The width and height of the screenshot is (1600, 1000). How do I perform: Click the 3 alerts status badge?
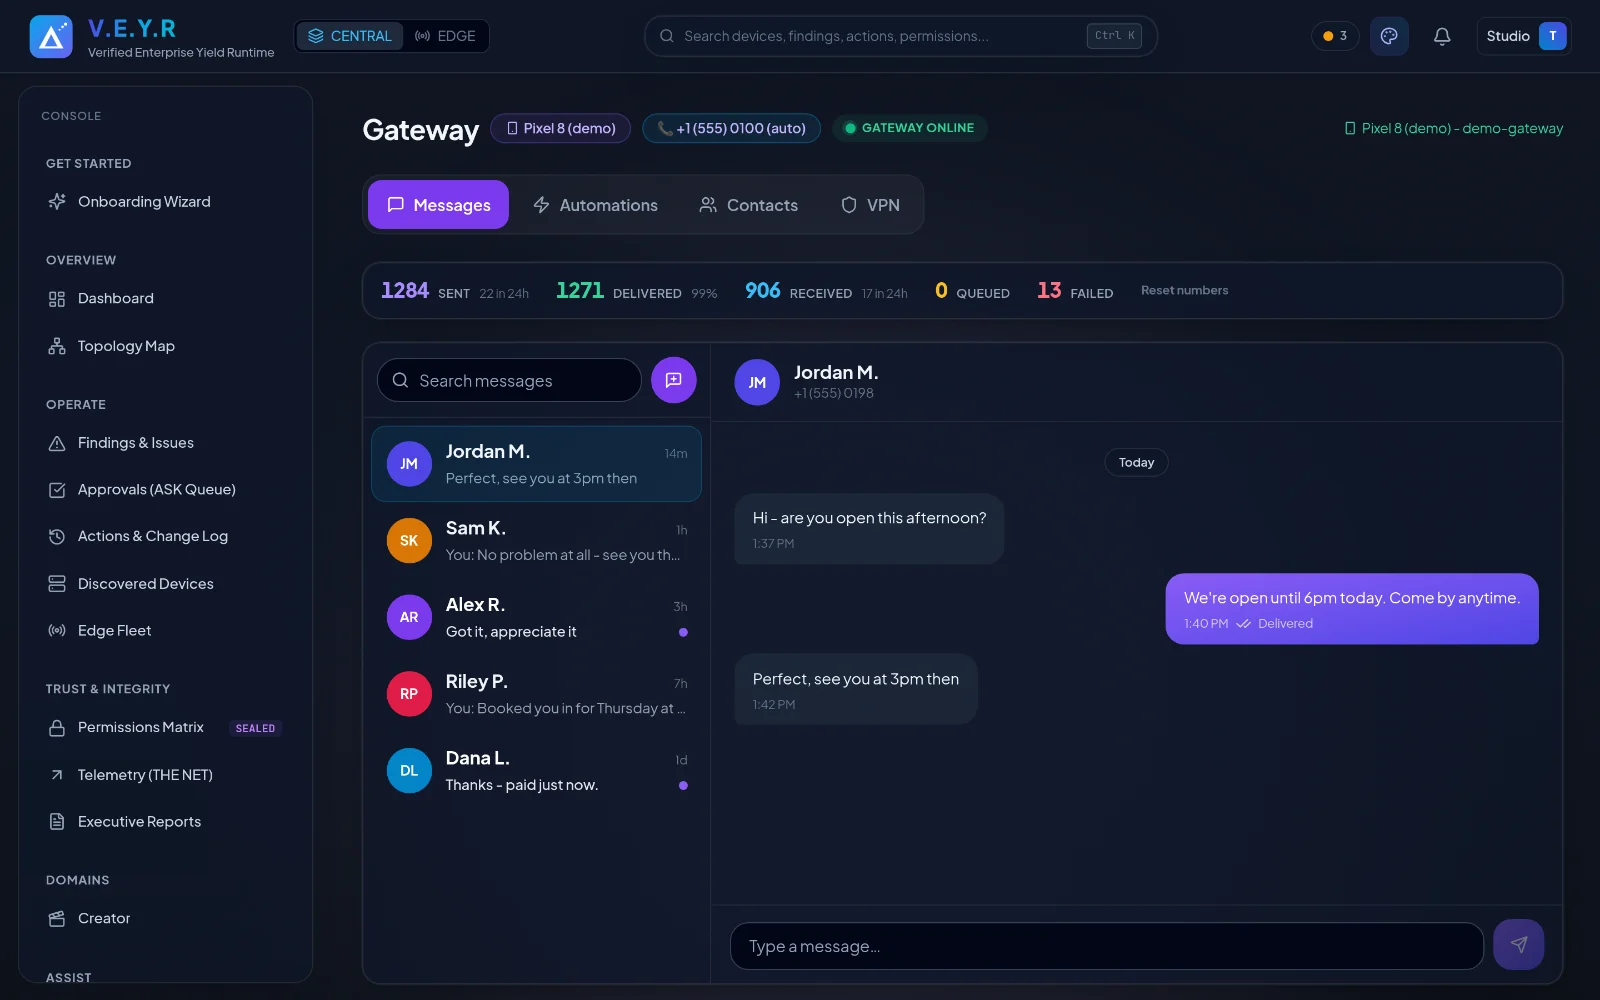tap(1334, 36)
